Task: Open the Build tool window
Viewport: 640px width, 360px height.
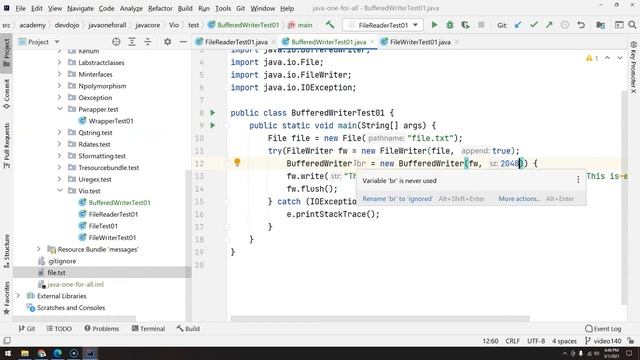Action: click(188, 329)
